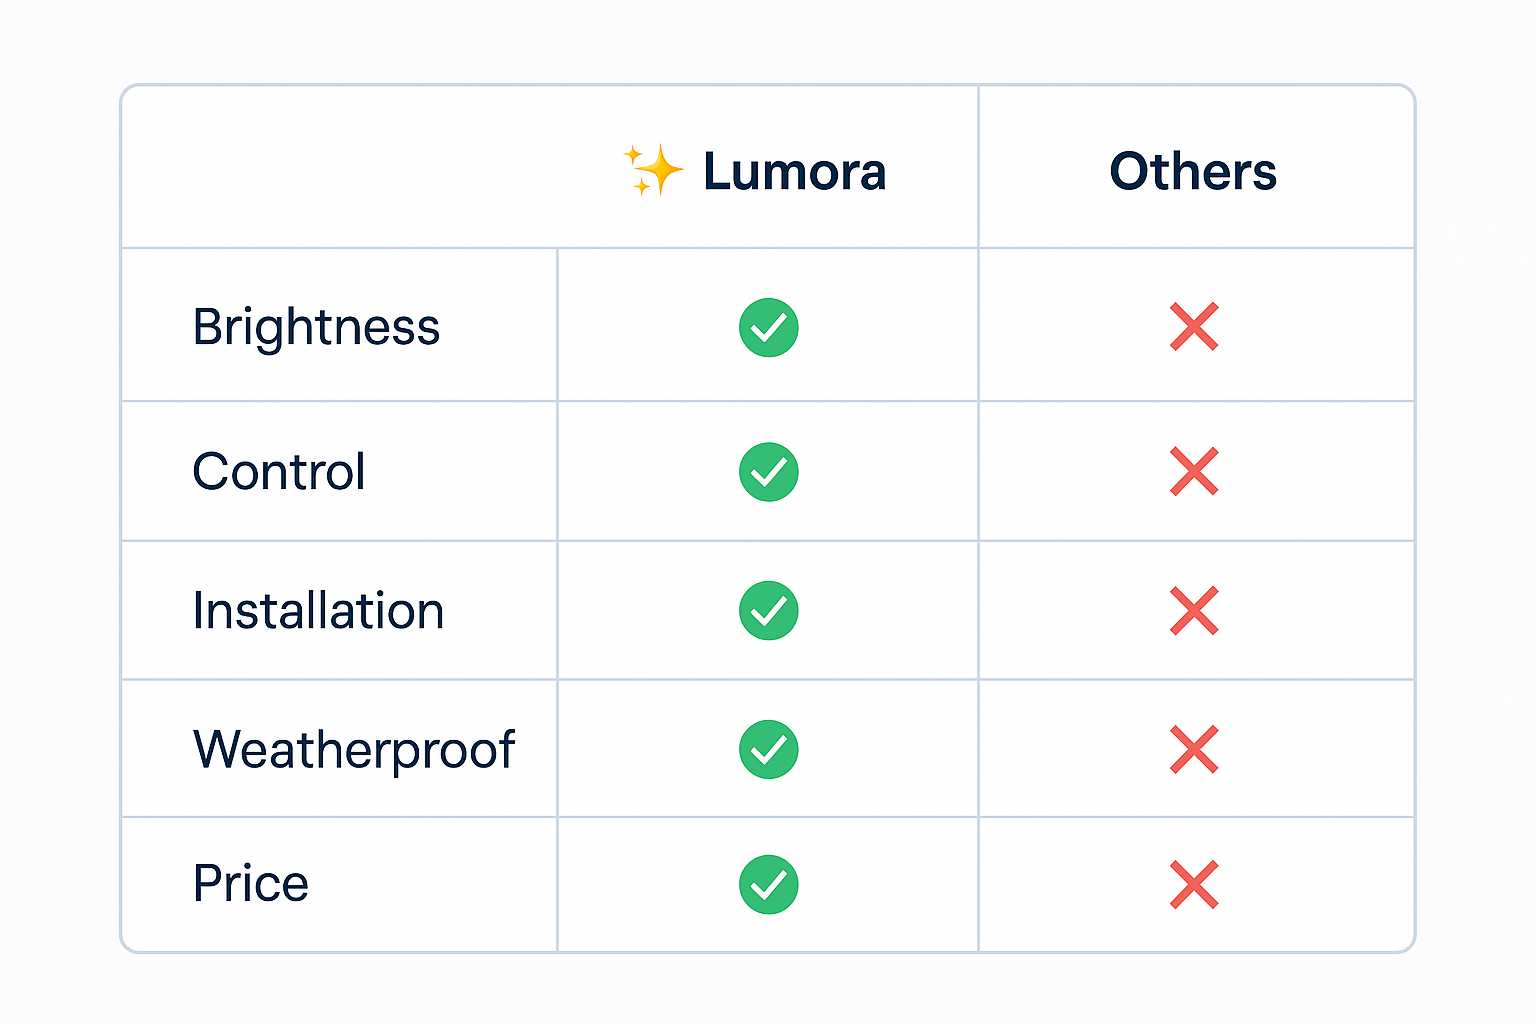Click the Lumora column header text

coord(794,172)
